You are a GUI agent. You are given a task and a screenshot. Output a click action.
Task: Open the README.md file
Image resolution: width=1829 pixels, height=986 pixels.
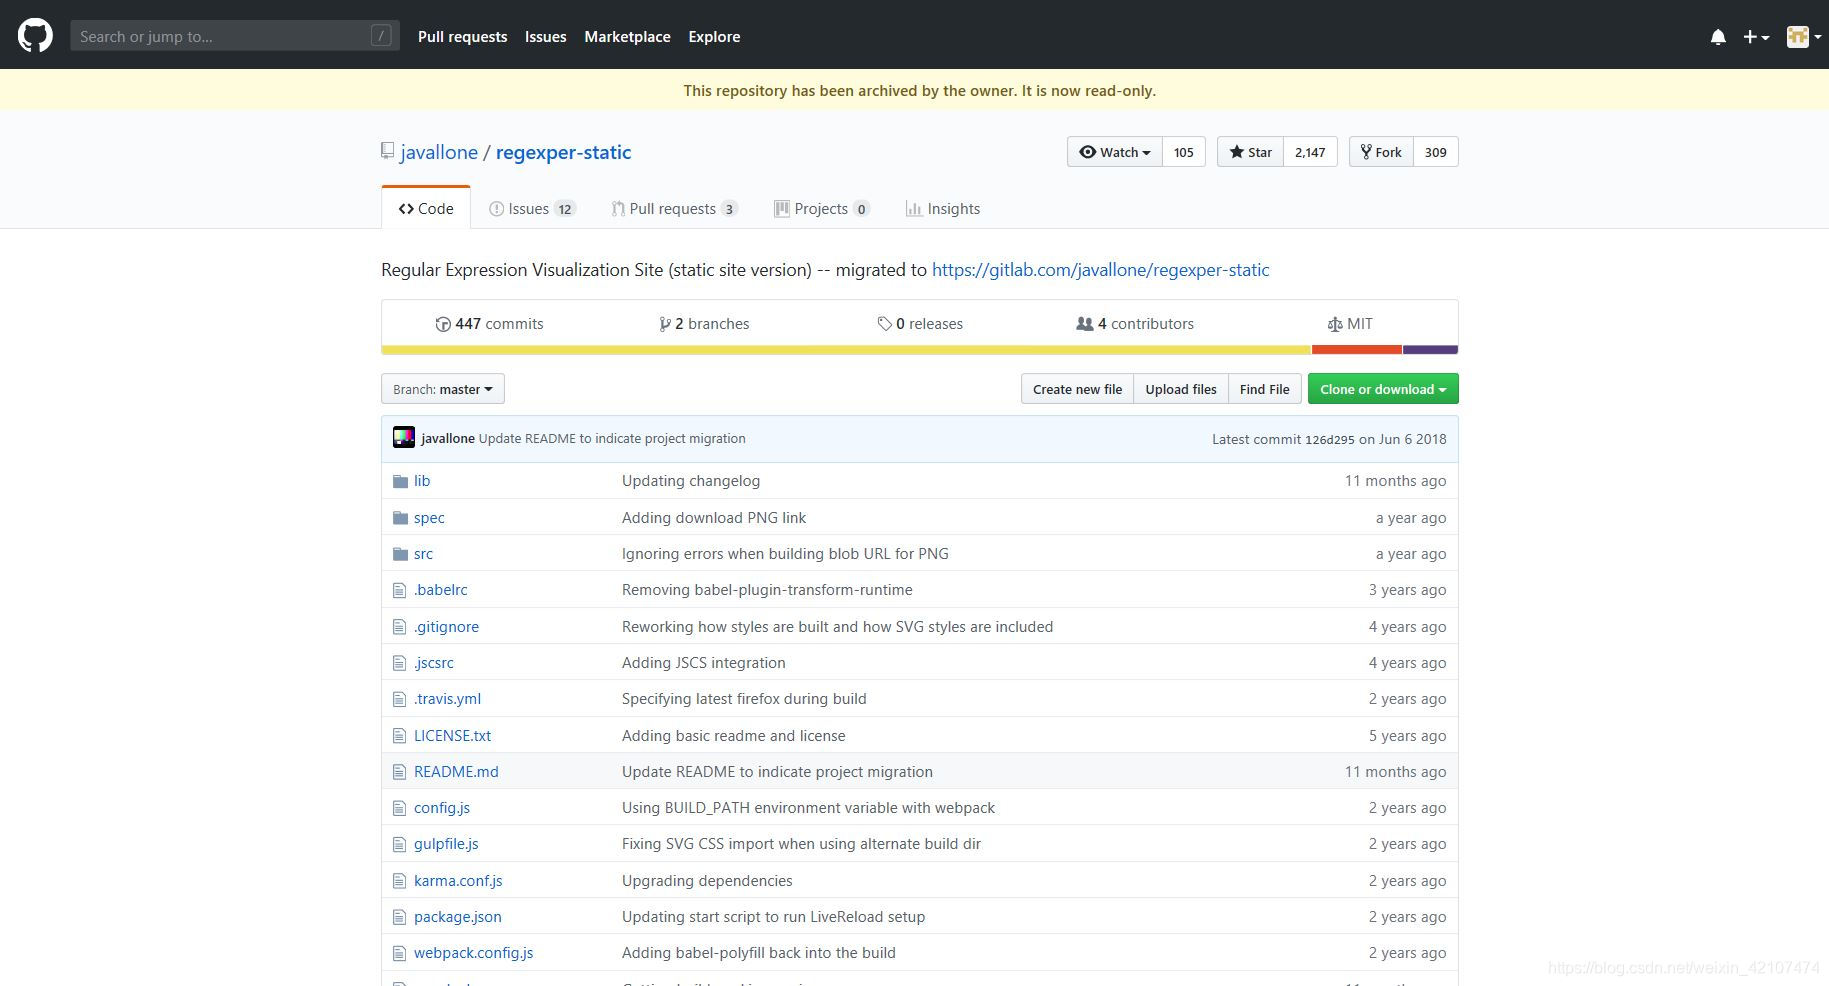click(x=456, y=772)
